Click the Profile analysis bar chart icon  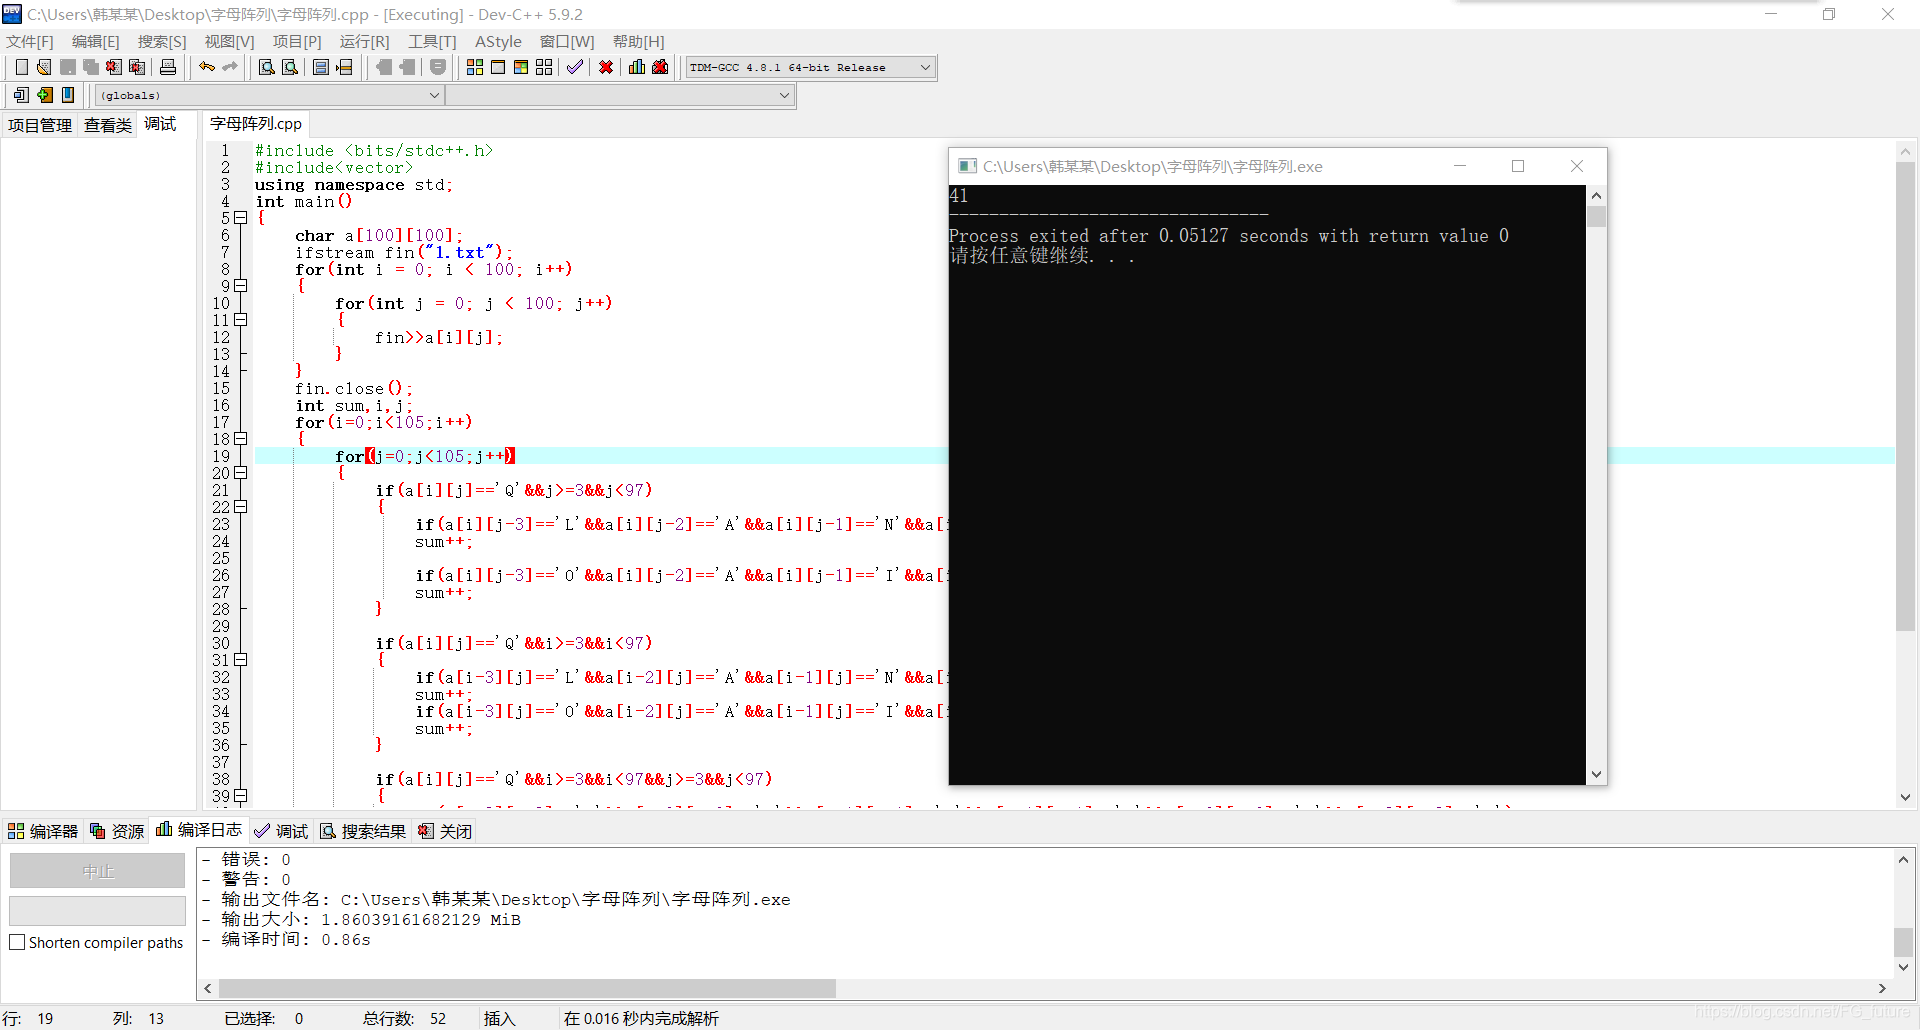[x=637, y=67]
